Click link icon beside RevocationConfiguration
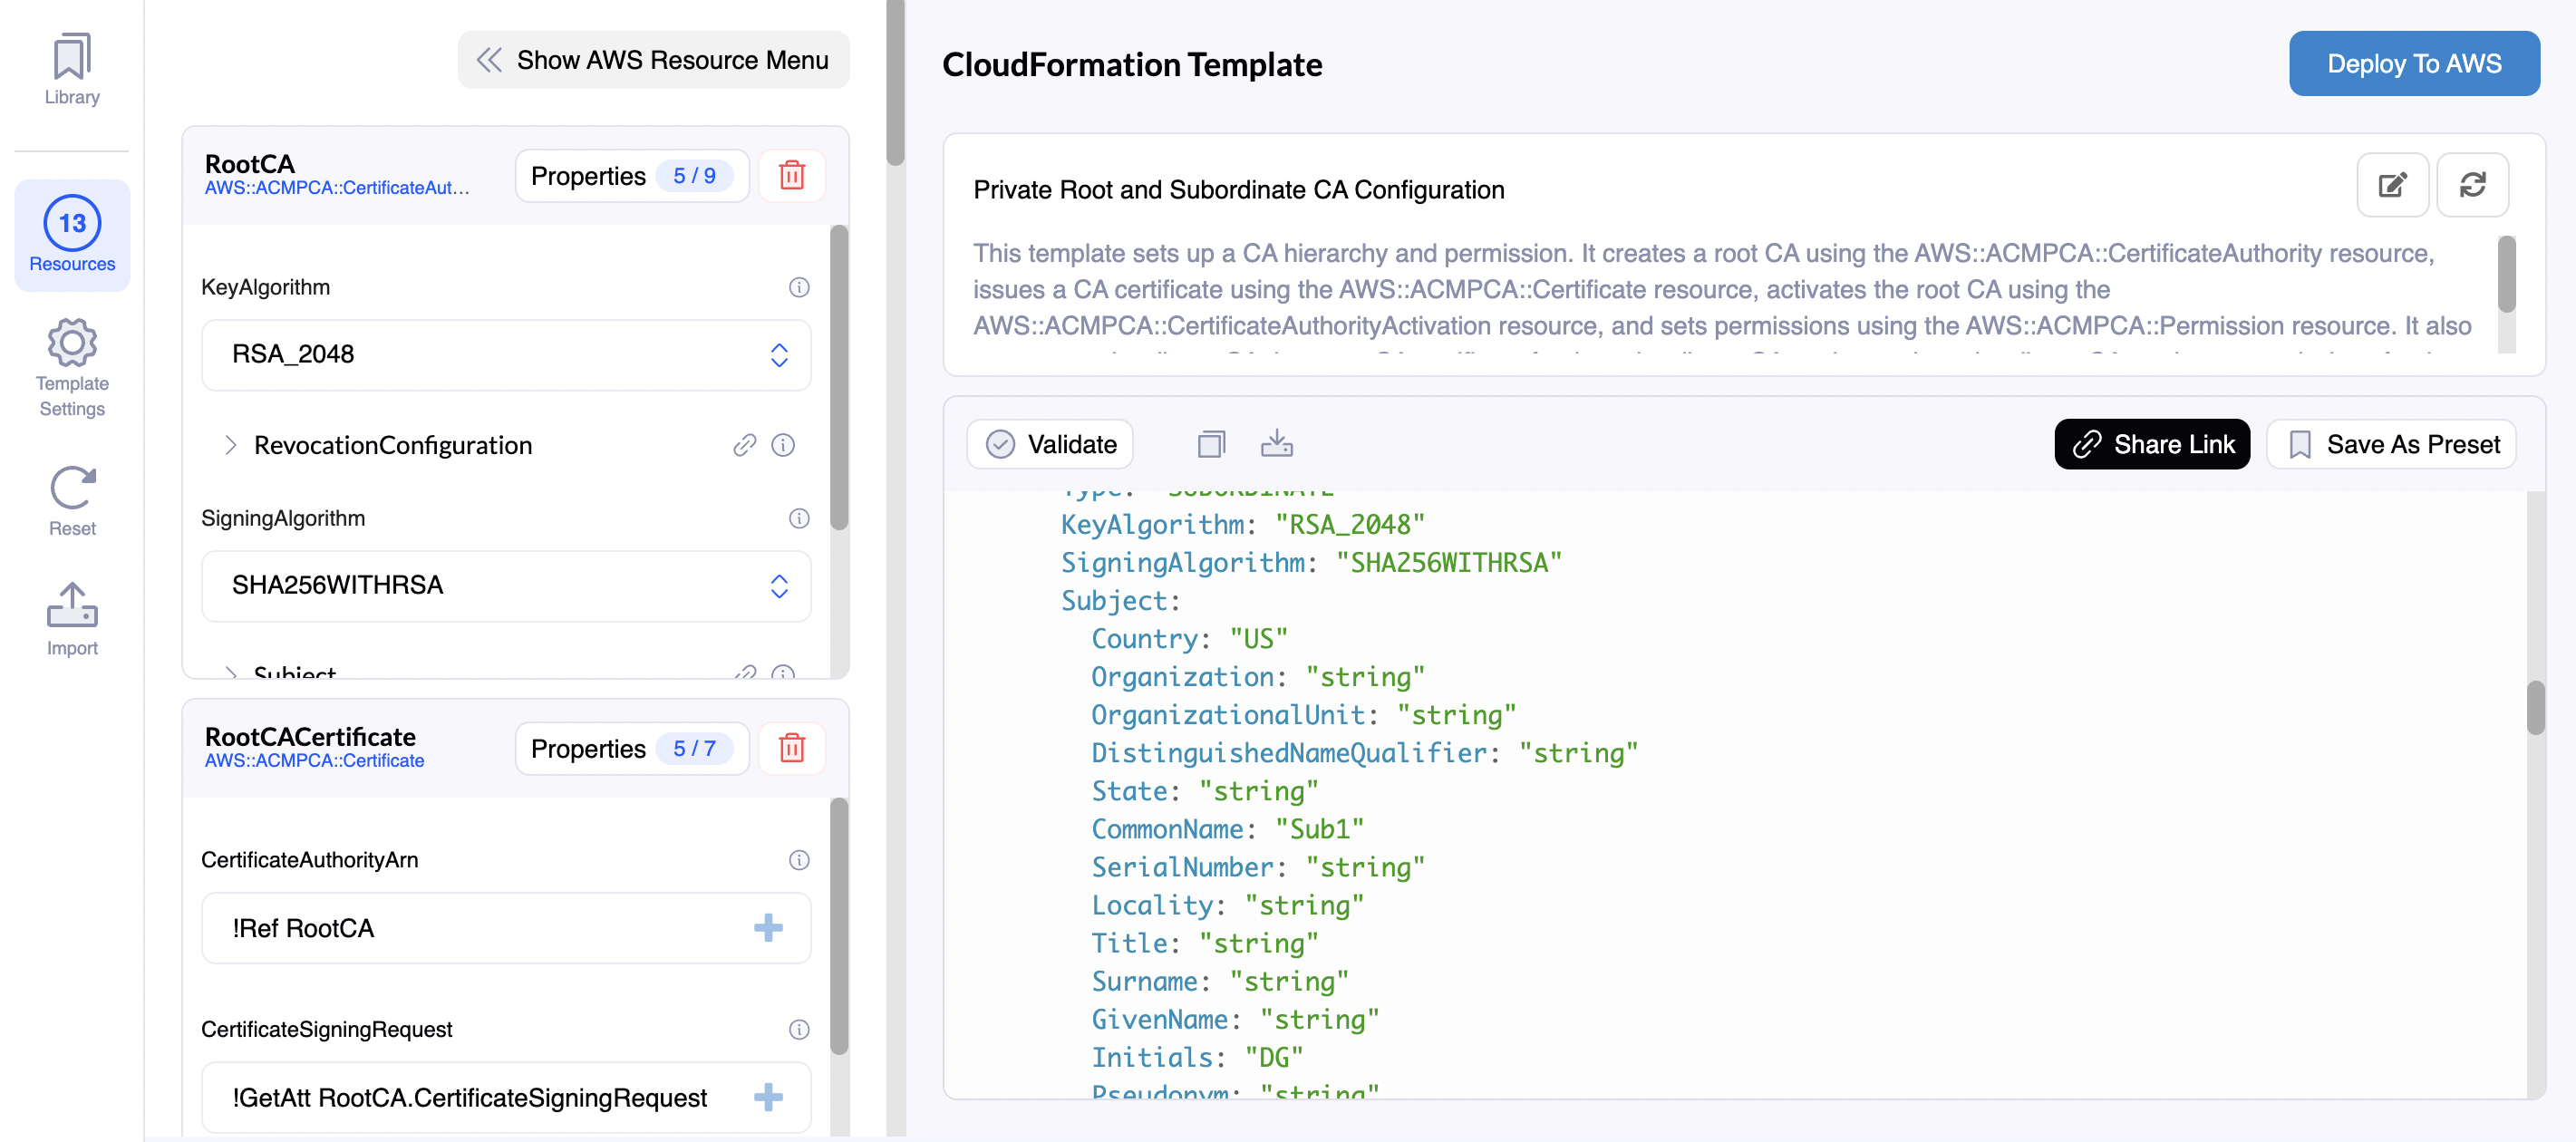Viewport: 2576px width, 1142px height. pyautogui.click(x=744, y=445)
